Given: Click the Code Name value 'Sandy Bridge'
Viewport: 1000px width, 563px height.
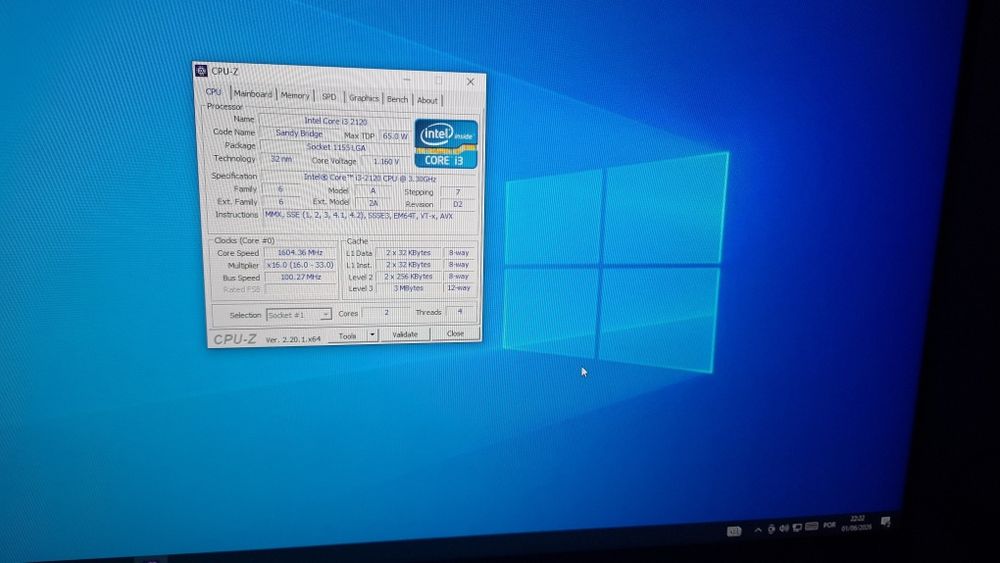Looking at the screenshot, I should (x=299, y=133).
